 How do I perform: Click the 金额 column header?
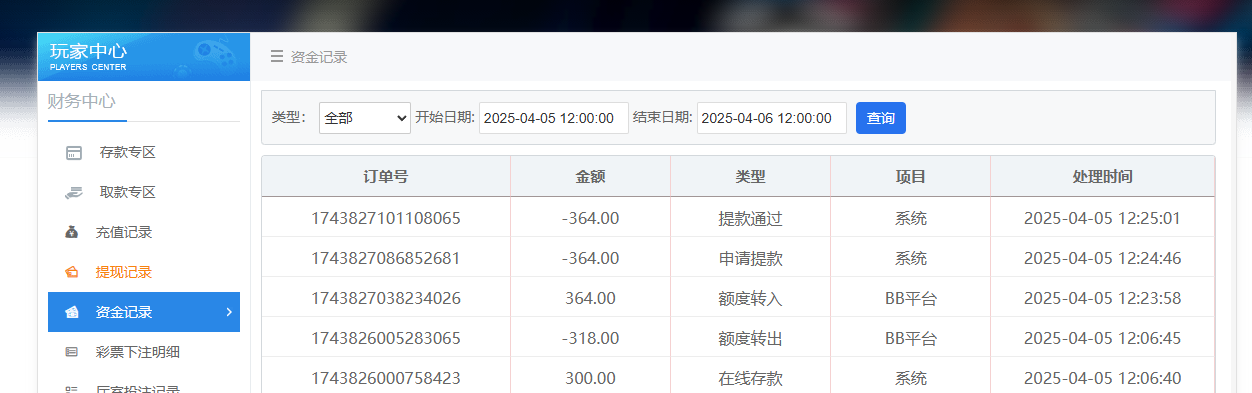click(590, 177)
